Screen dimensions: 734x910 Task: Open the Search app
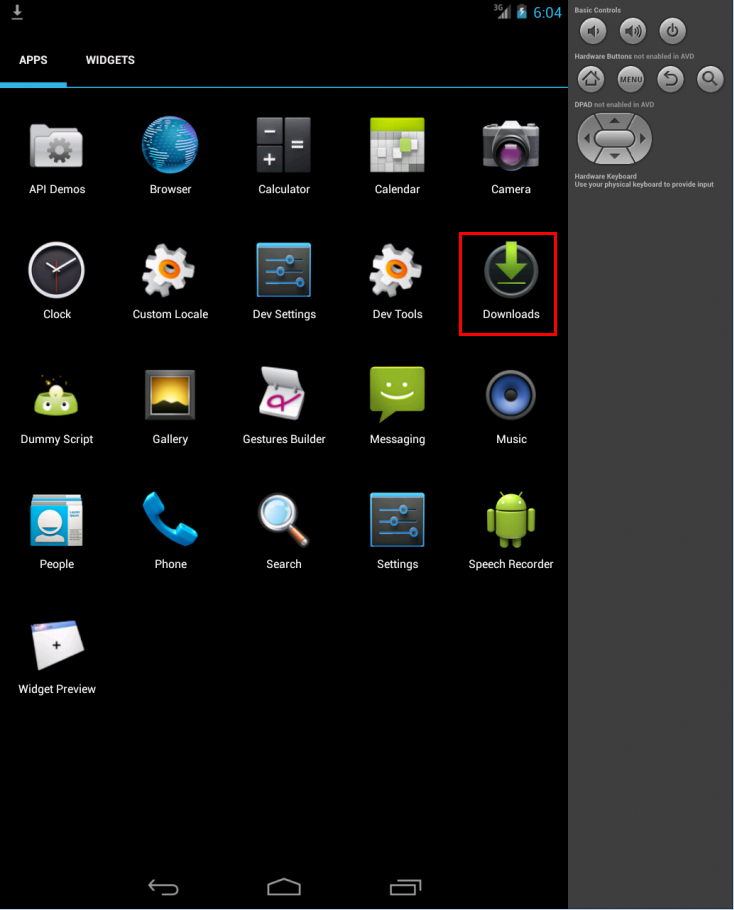[x=284, y=532]
